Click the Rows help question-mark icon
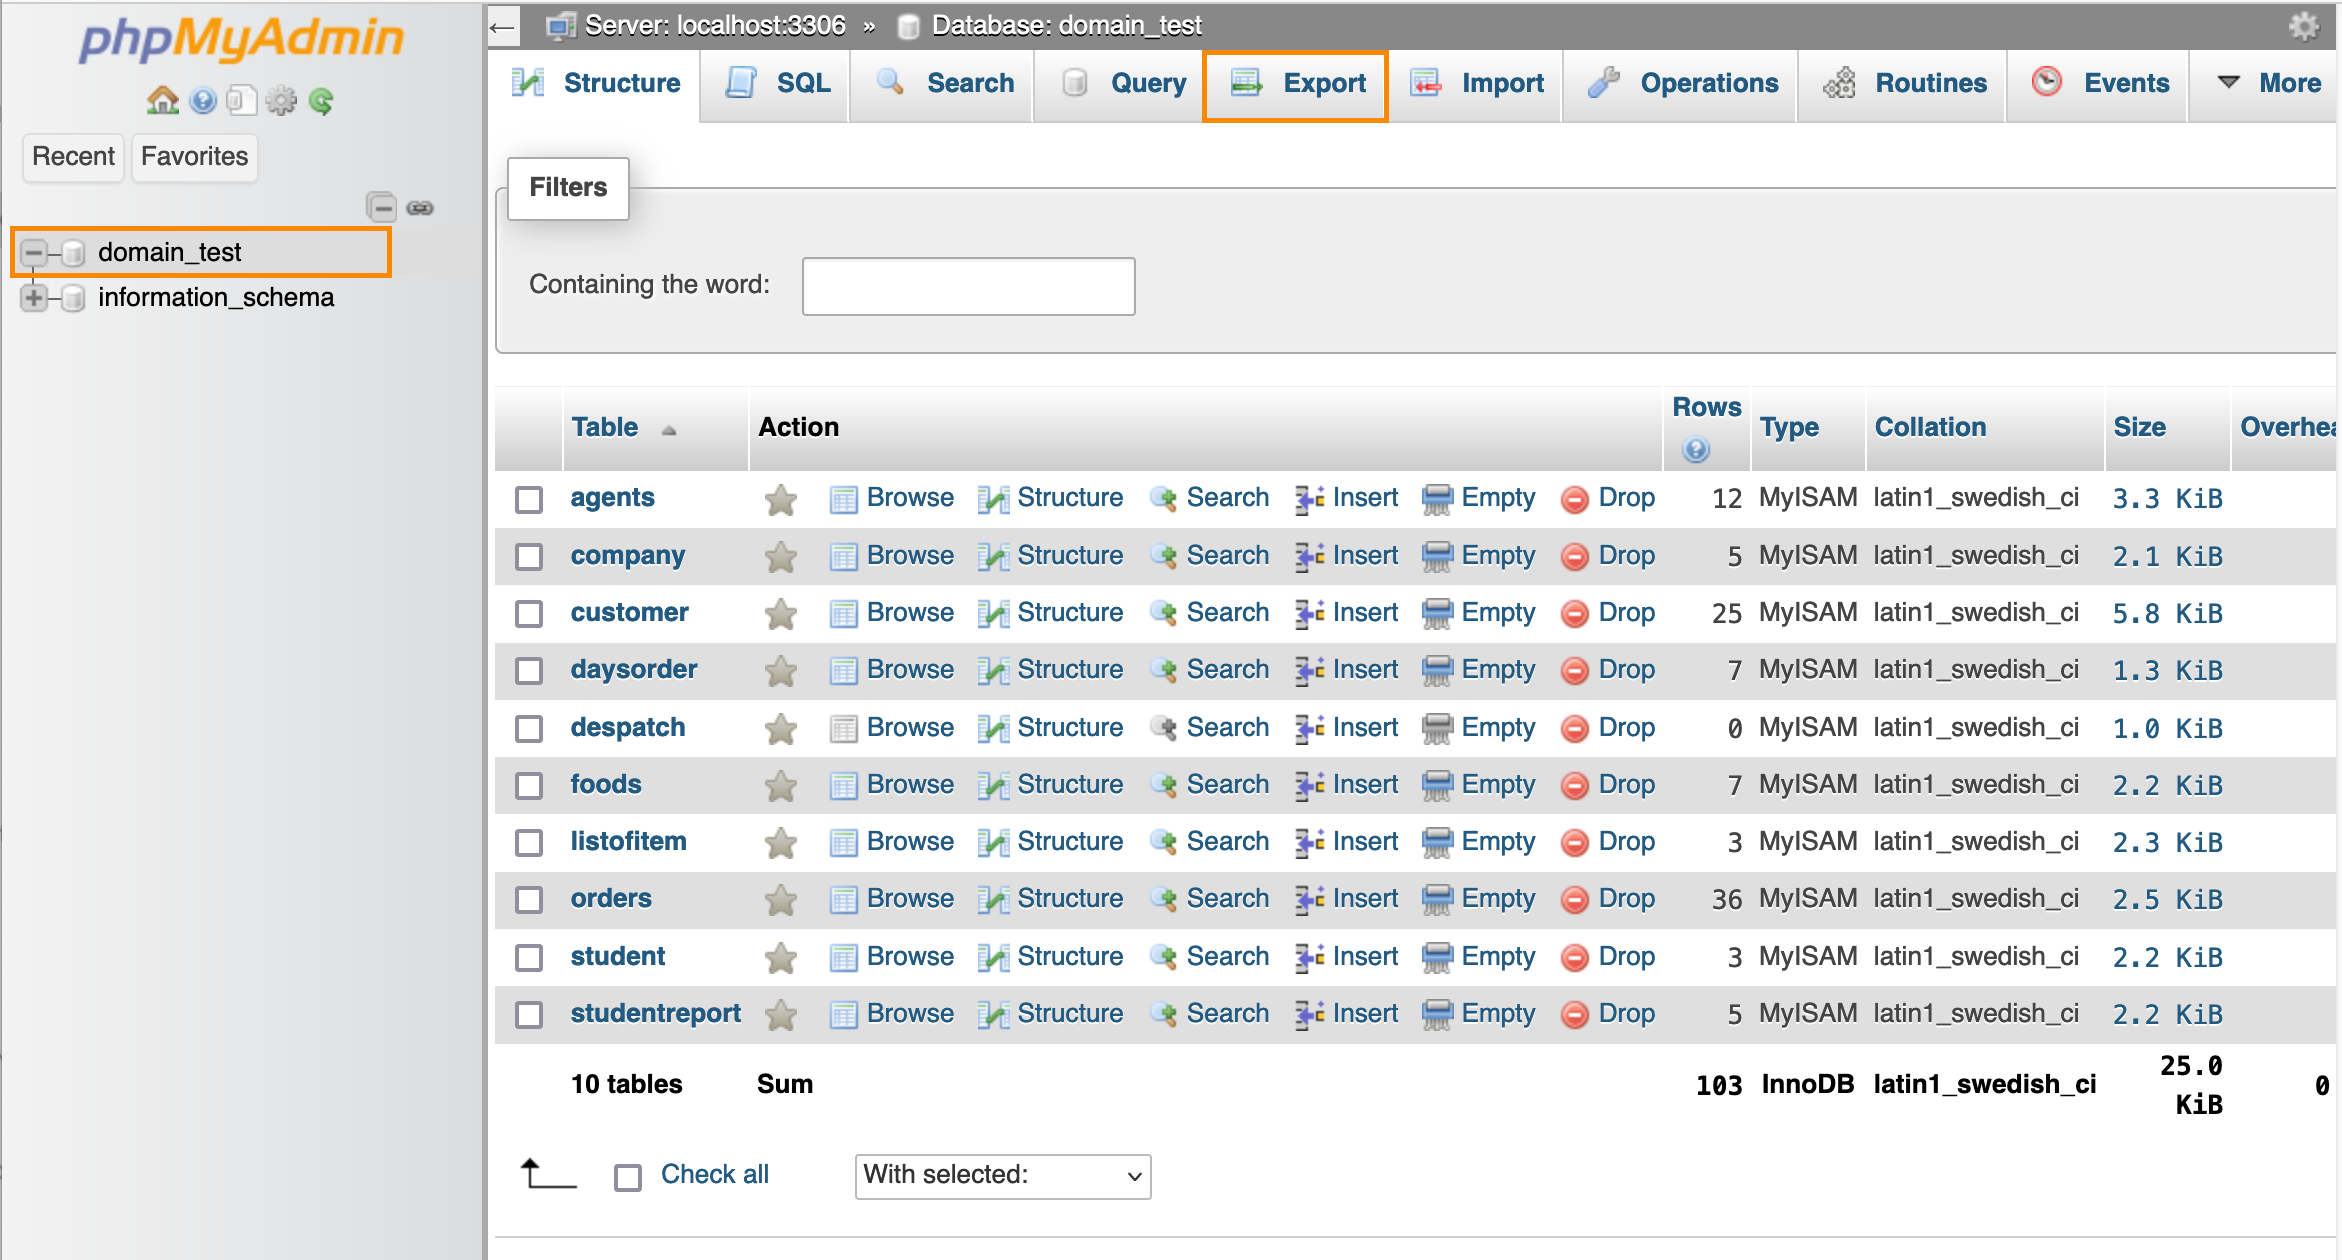The image size is (2342, 1260). pyautogui.click(x=1696, y=450)
